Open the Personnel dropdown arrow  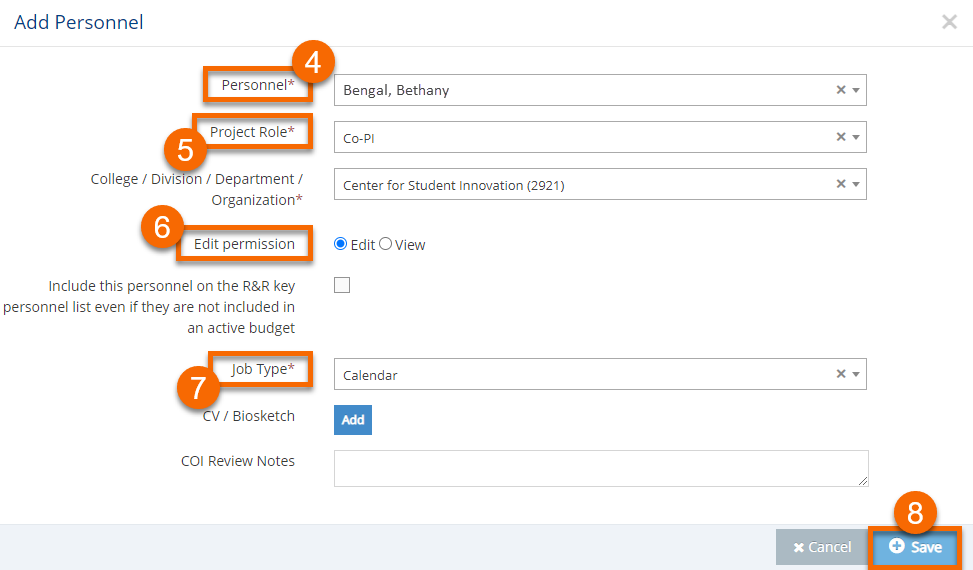856,90
